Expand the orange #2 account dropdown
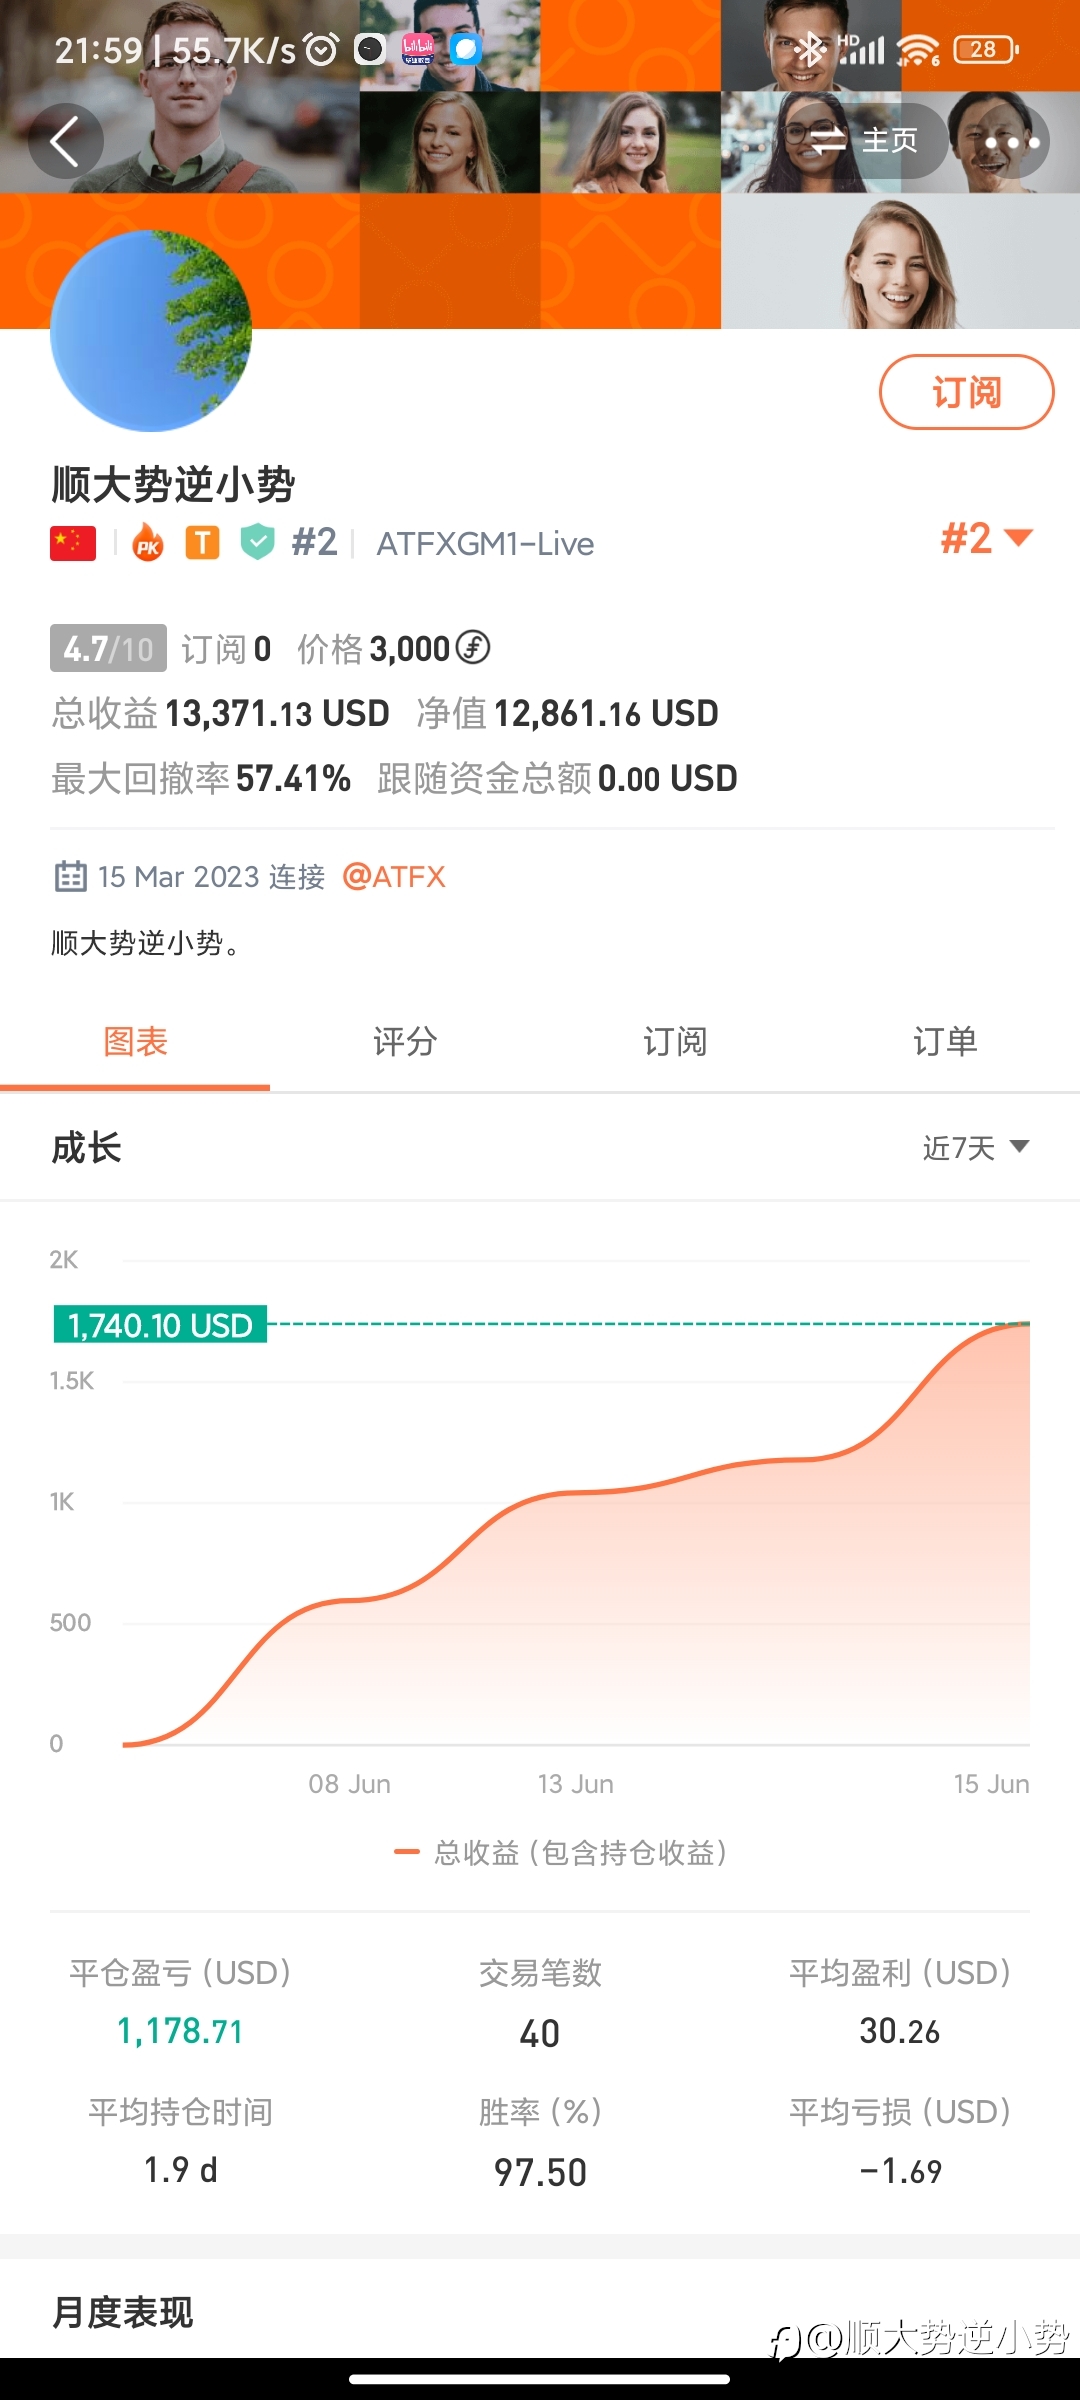Viewport: 1080px width, 2400px height. coord(986,538)
